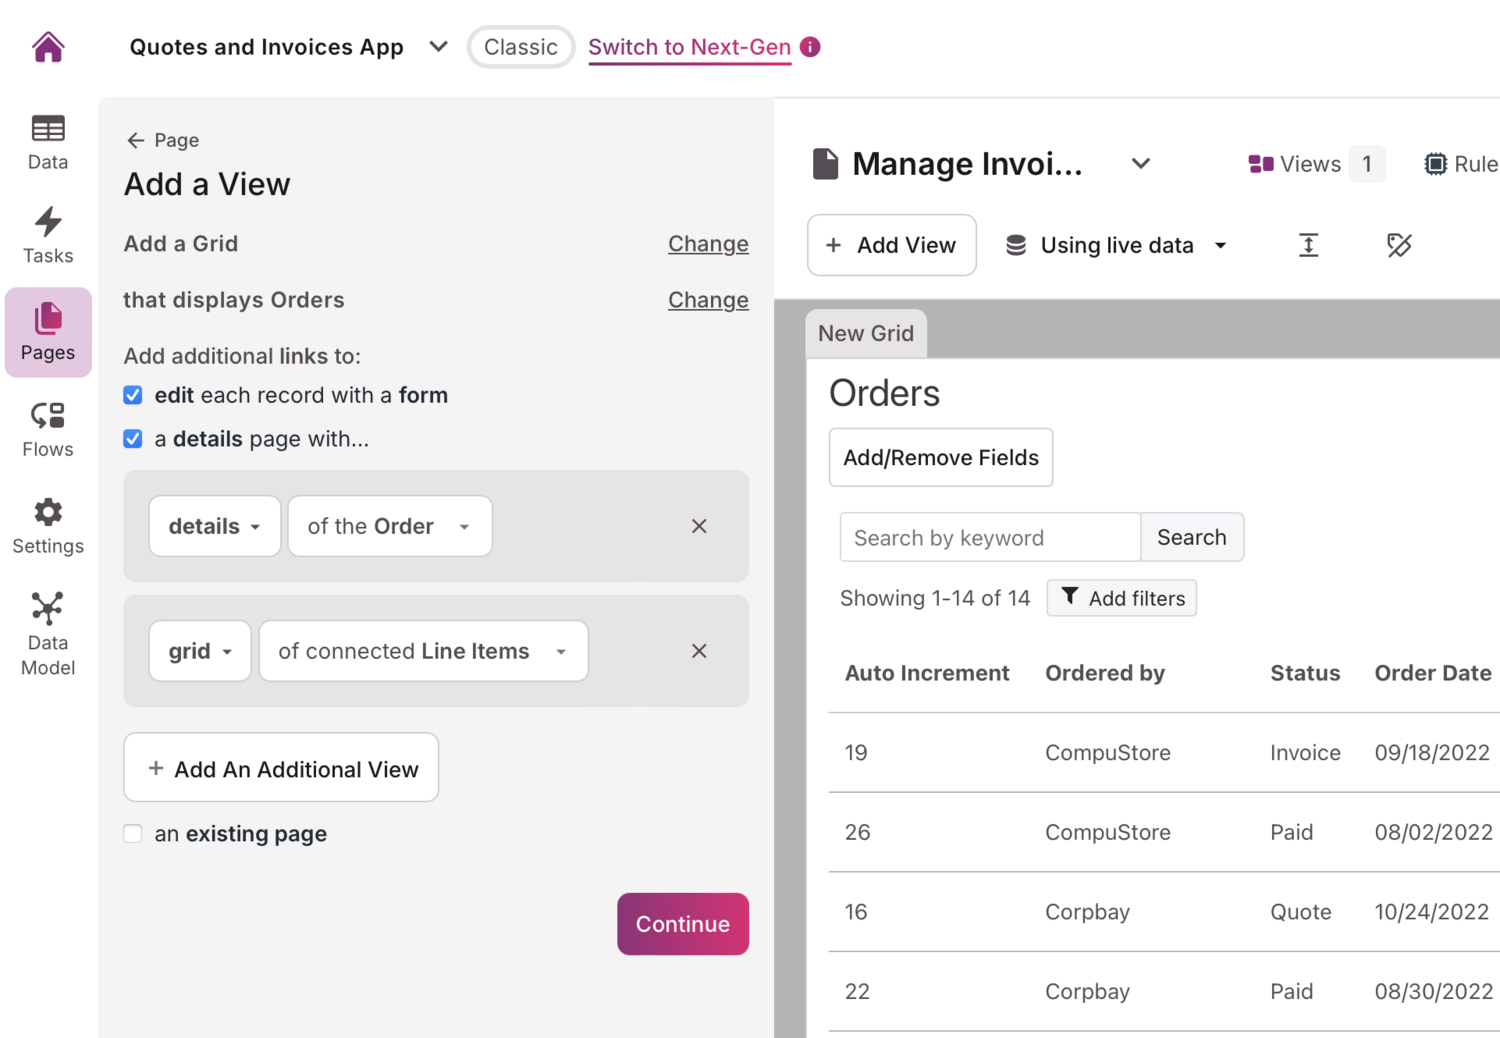The image size is (1500, 1038).
Task: Click the Search by keyword input field
Action: click(988, 537)
